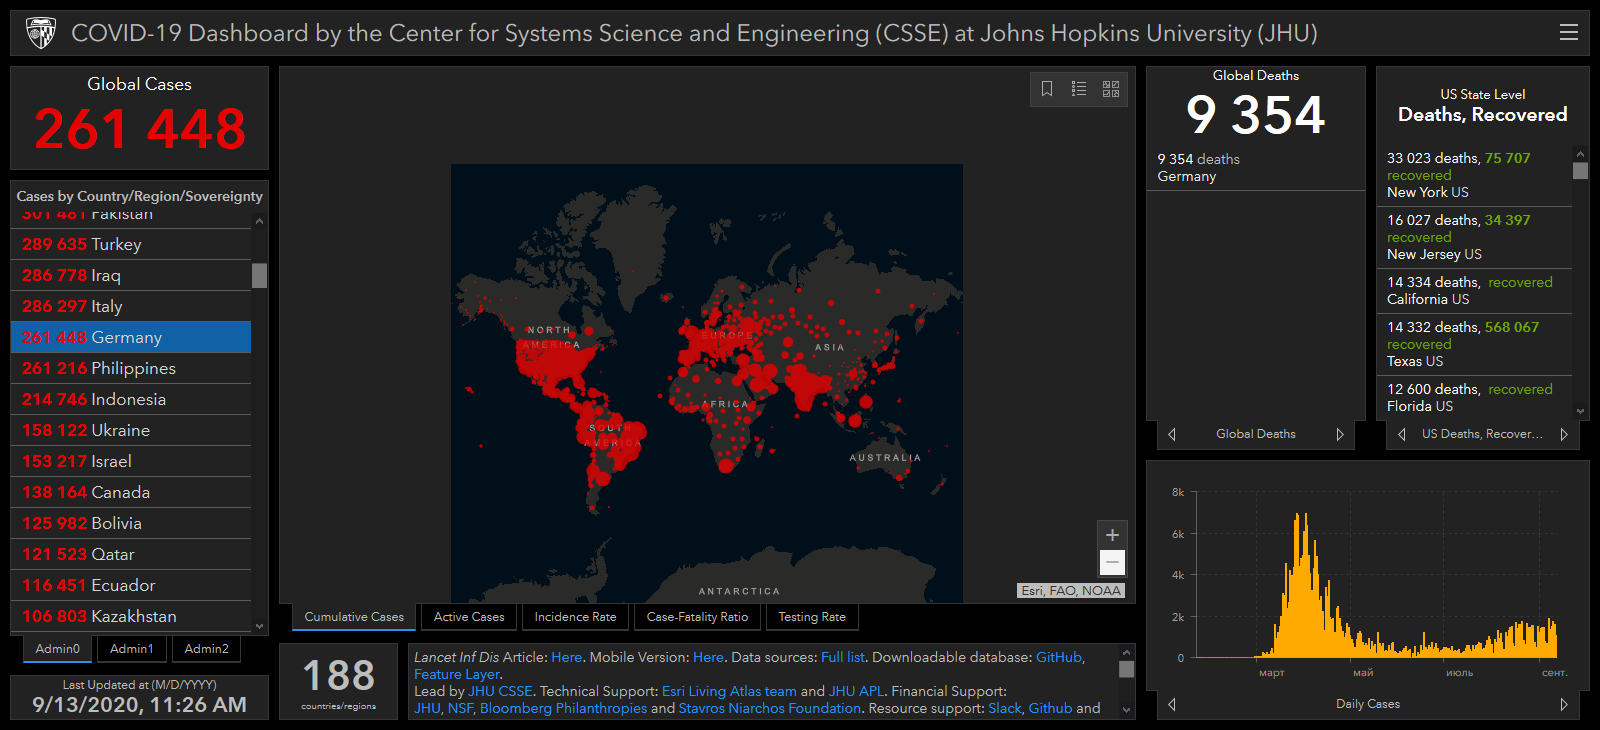Select Iraq in the country list

coord(131,275)
